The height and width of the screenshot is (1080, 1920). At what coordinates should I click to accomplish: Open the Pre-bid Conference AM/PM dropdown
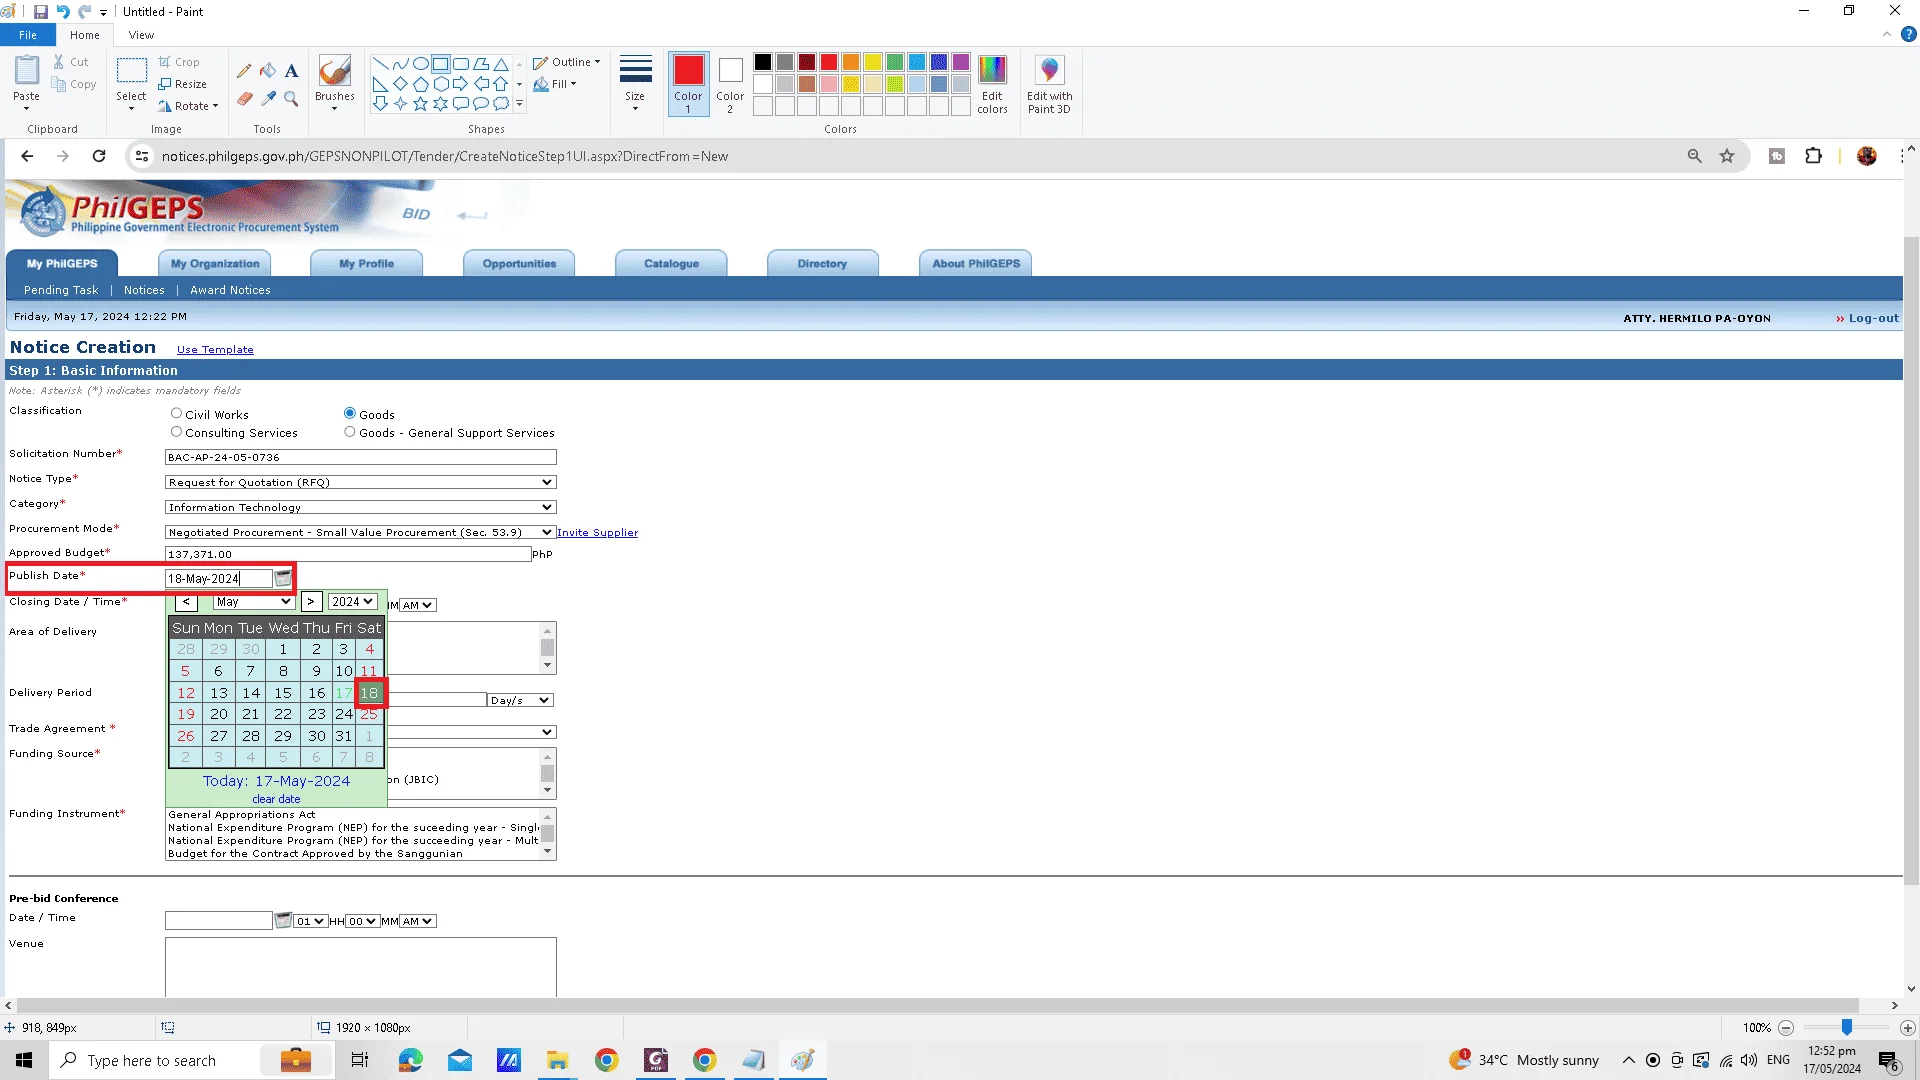(417, 921)
